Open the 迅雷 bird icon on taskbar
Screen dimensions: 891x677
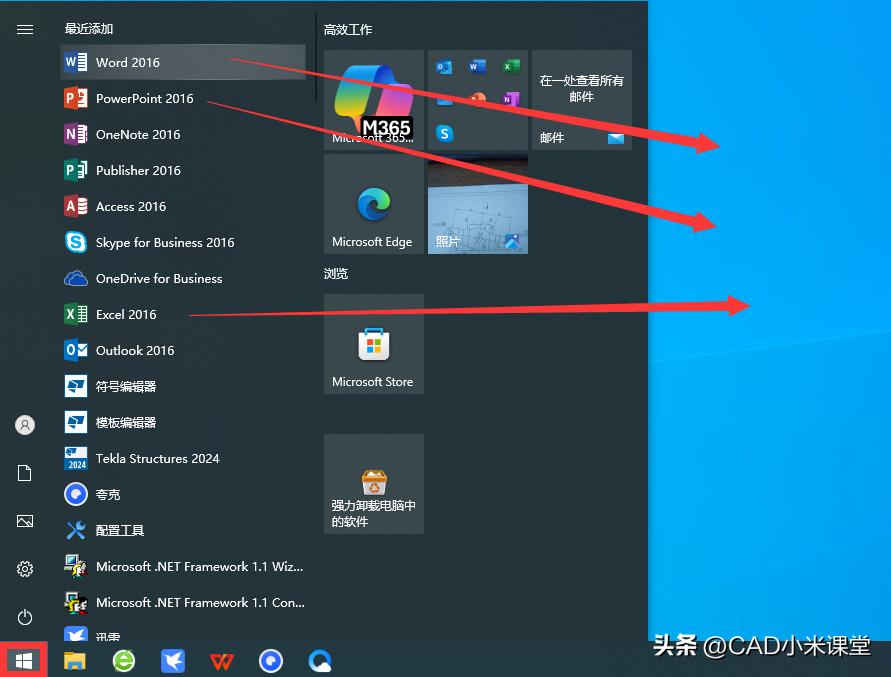point(173,661)
